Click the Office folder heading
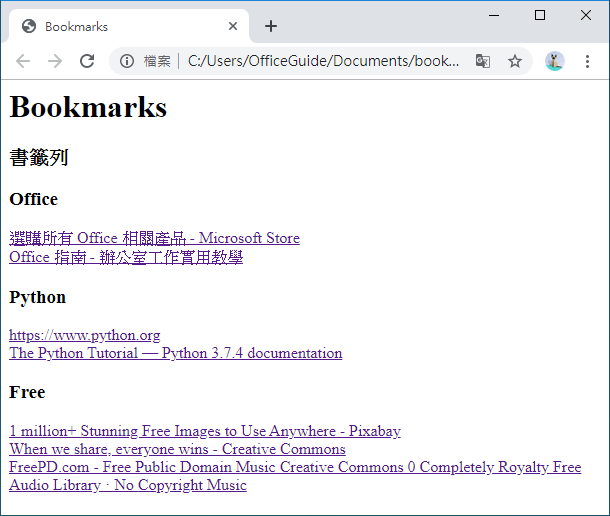610x516 pixels. point(33,199)
